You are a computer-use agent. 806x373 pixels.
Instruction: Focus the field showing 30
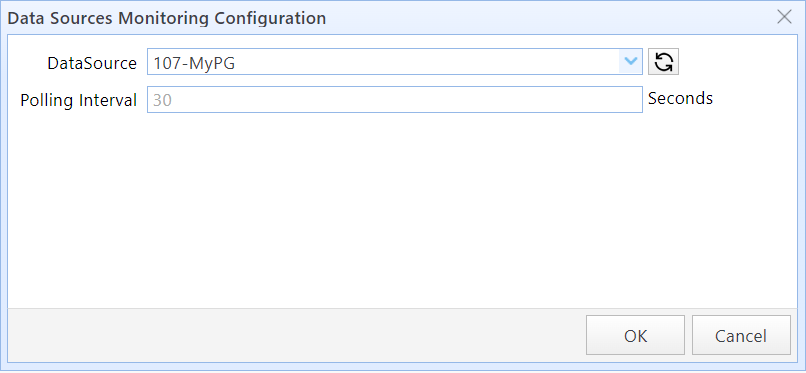(394, 100)
